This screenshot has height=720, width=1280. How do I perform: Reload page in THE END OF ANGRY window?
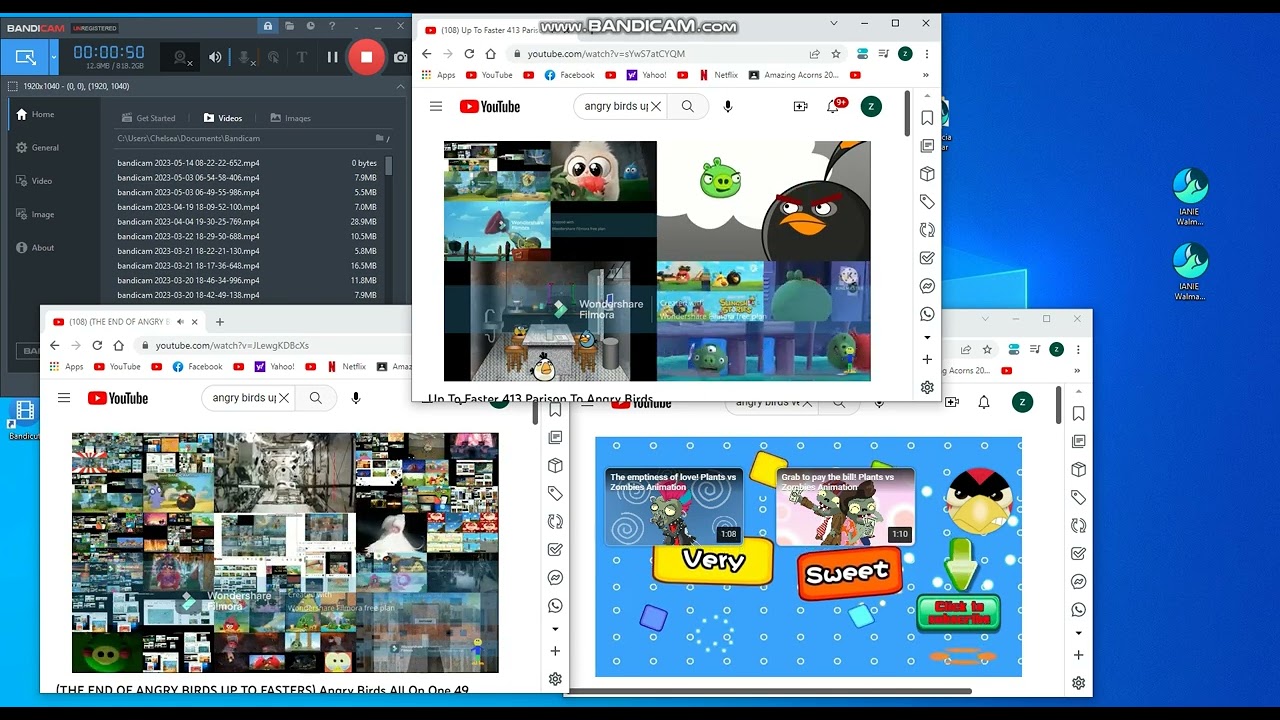click(97, 345)
